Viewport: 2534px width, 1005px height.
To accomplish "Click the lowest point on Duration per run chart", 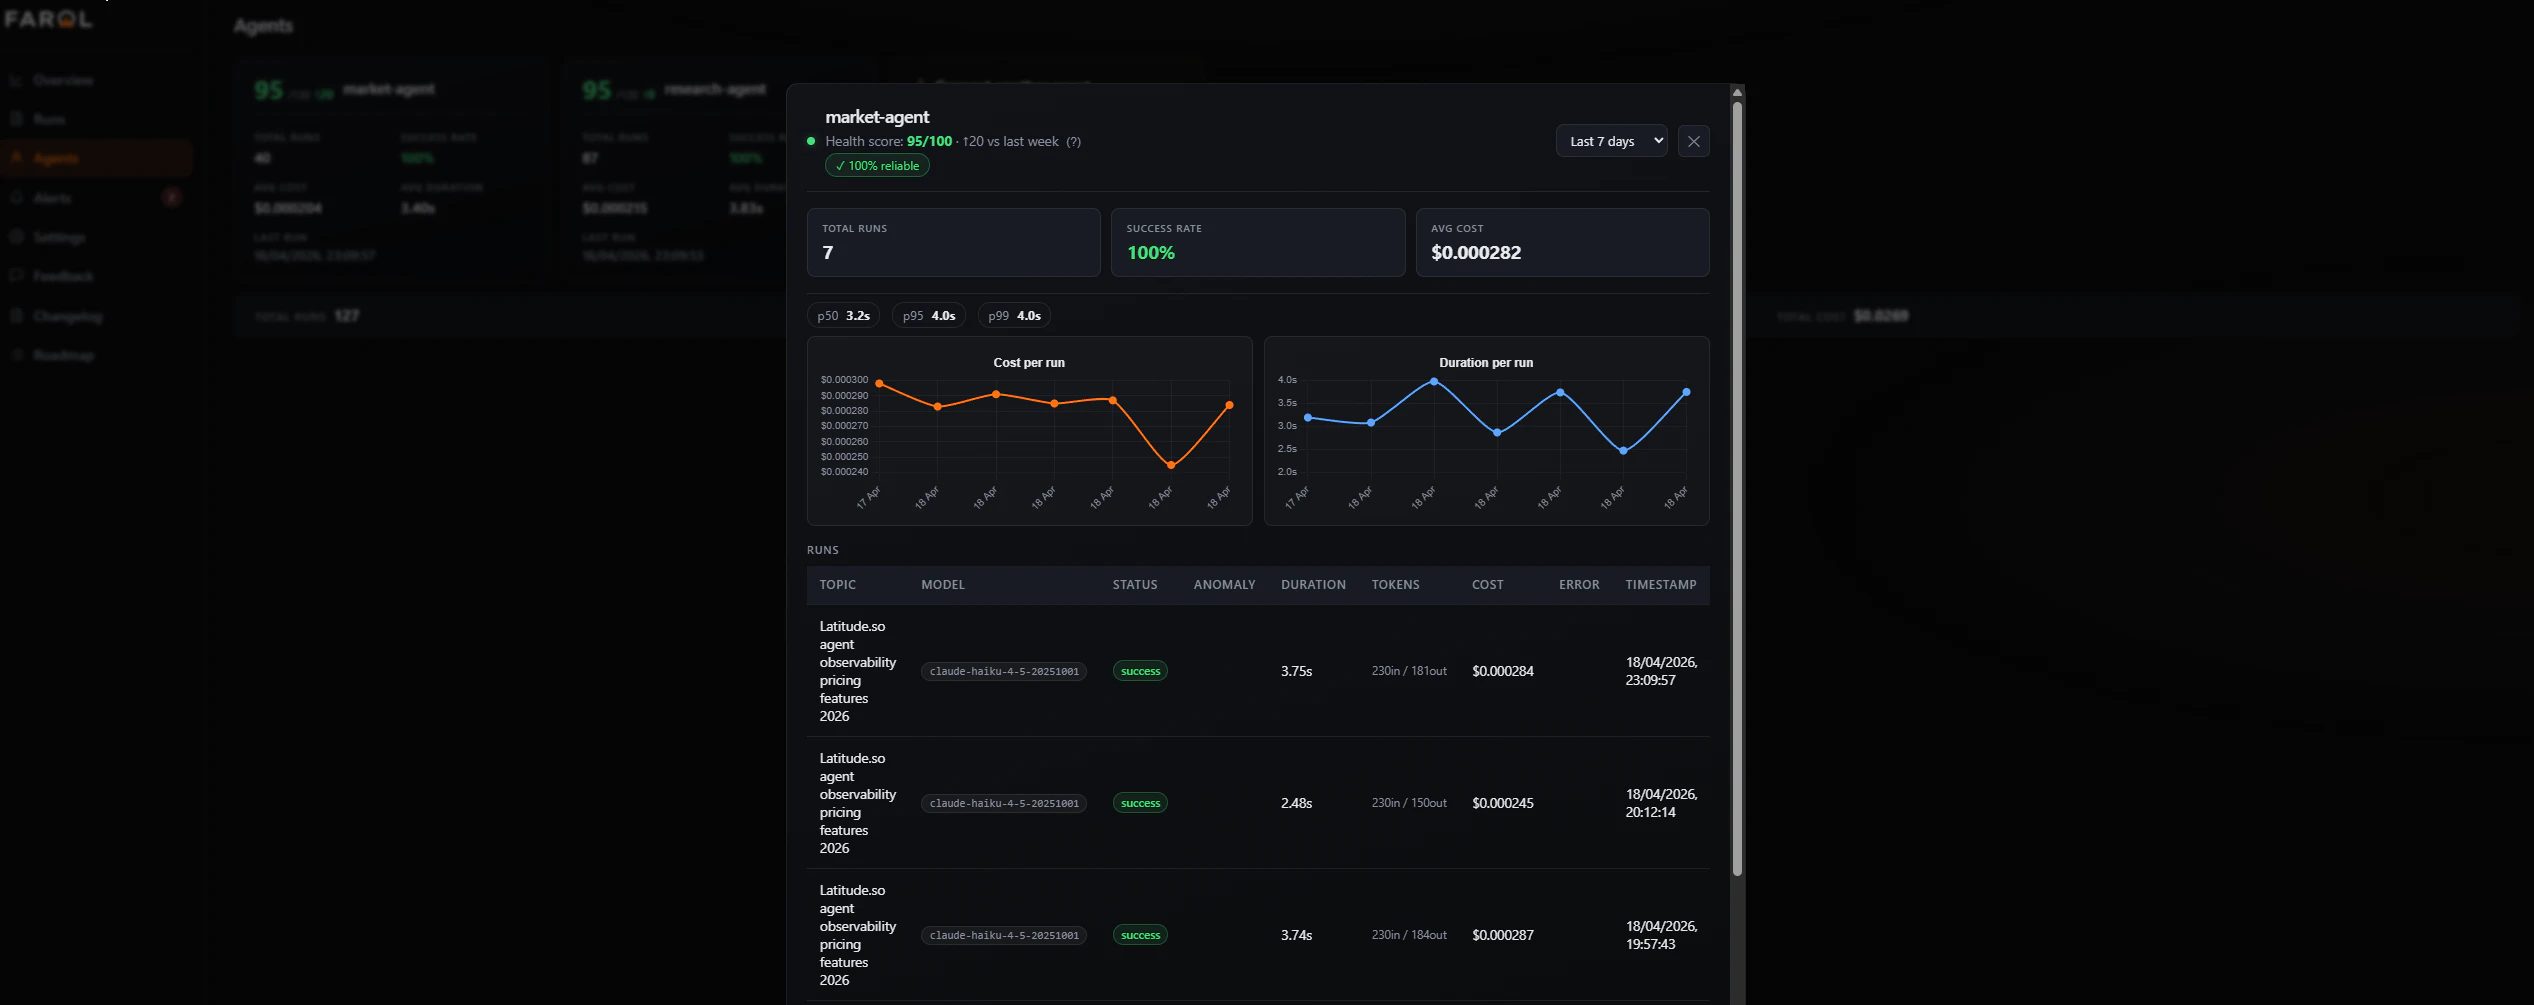I will click(1623, 451).
